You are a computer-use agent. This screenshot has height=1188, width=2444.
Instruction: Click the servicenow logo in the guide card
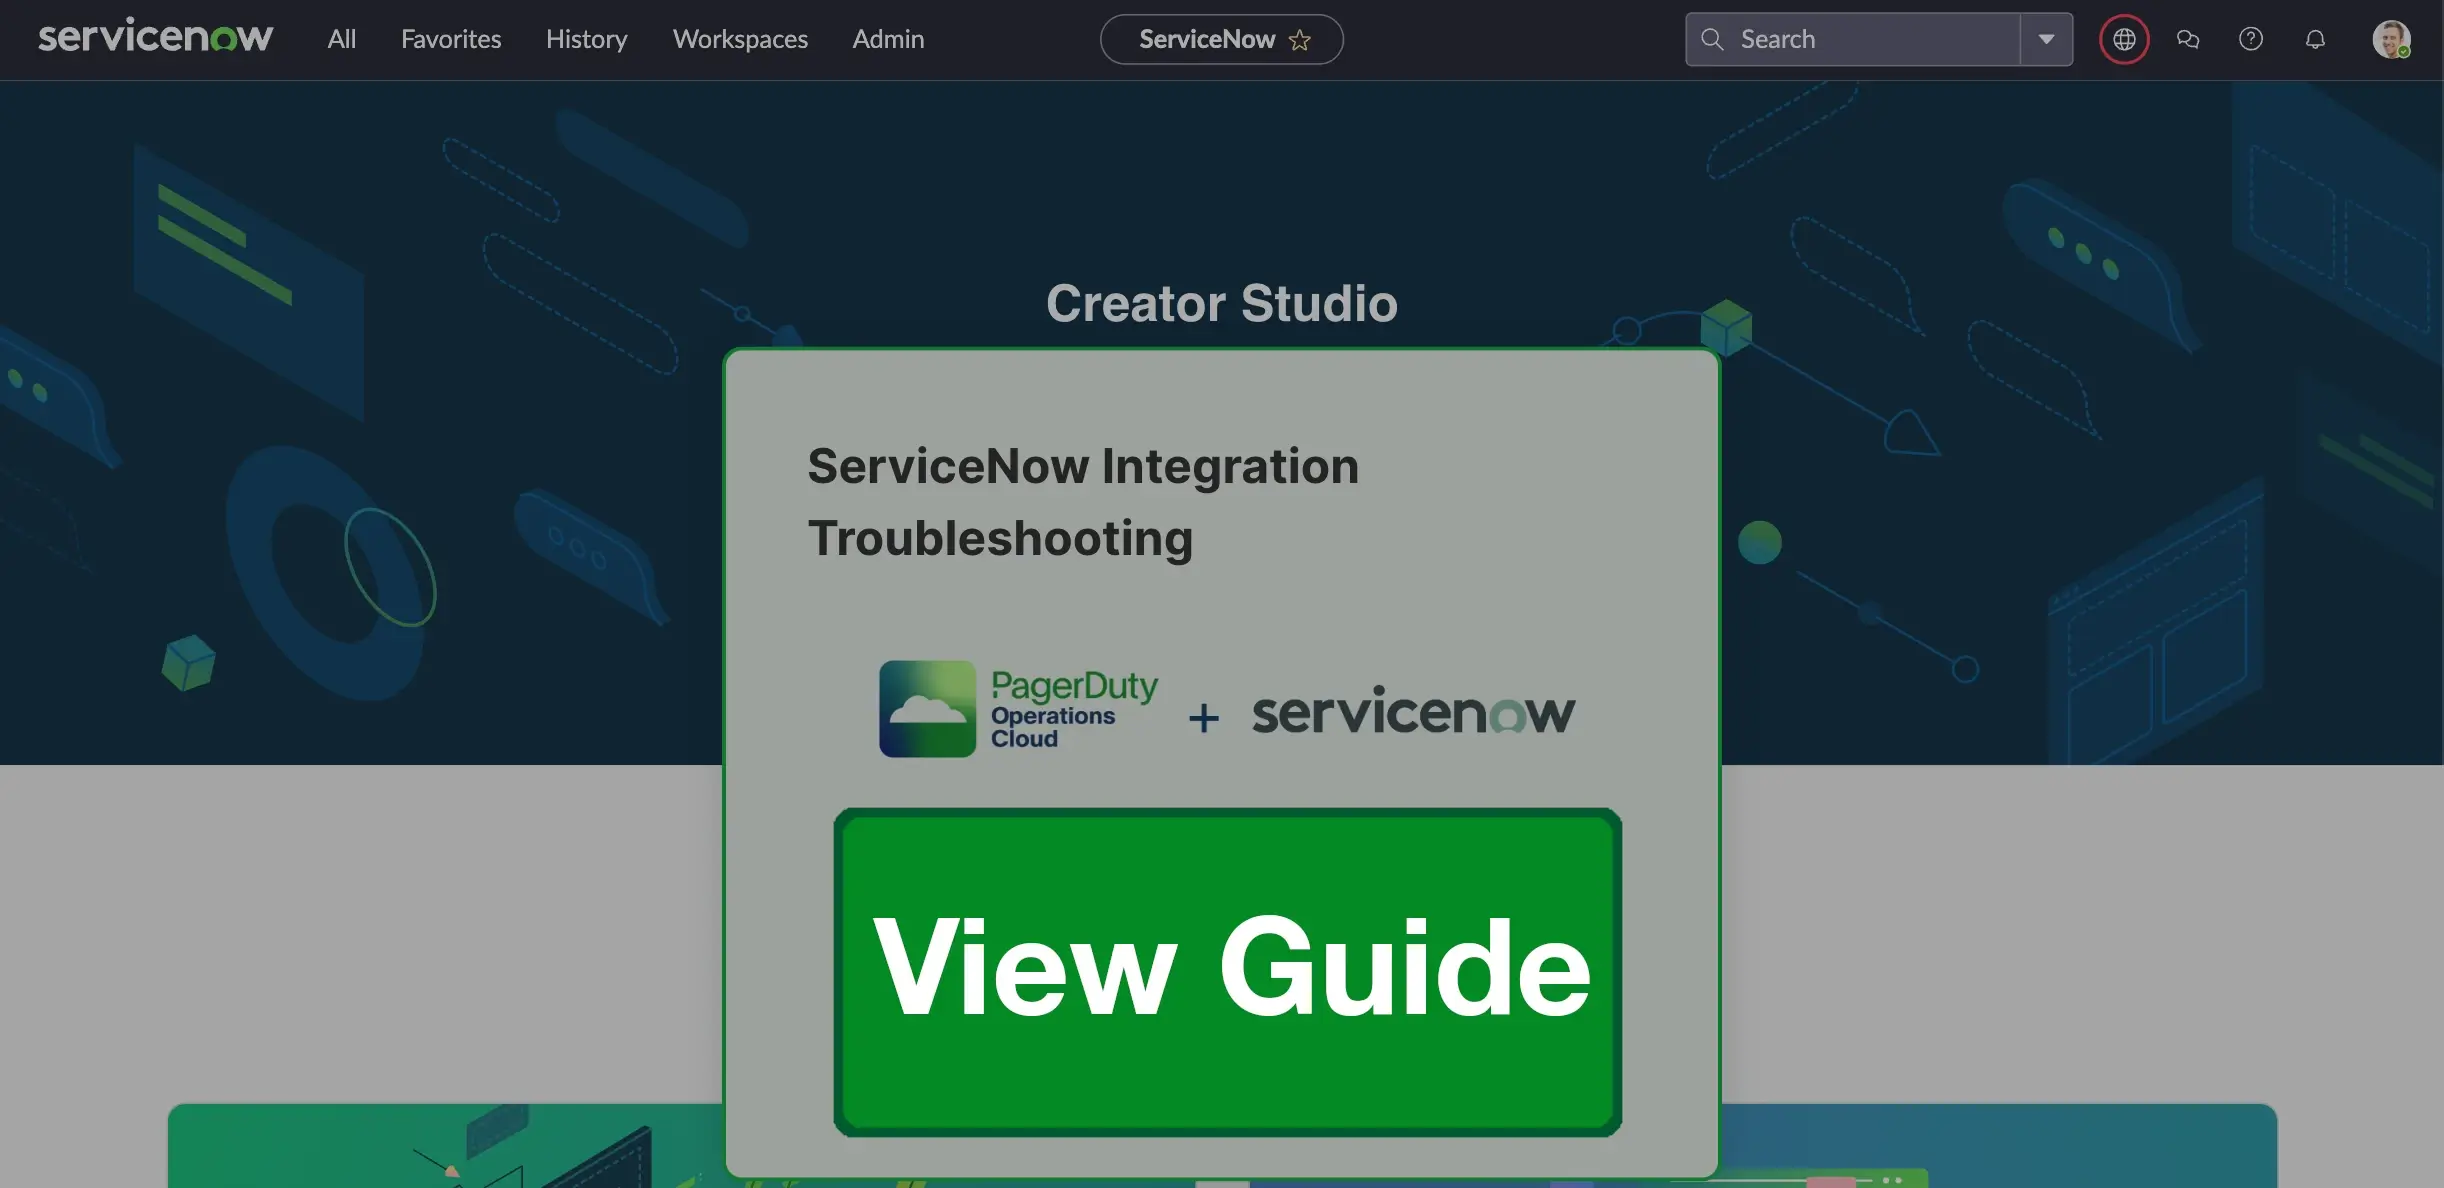pyautogui.click(x=1413, y=711)
